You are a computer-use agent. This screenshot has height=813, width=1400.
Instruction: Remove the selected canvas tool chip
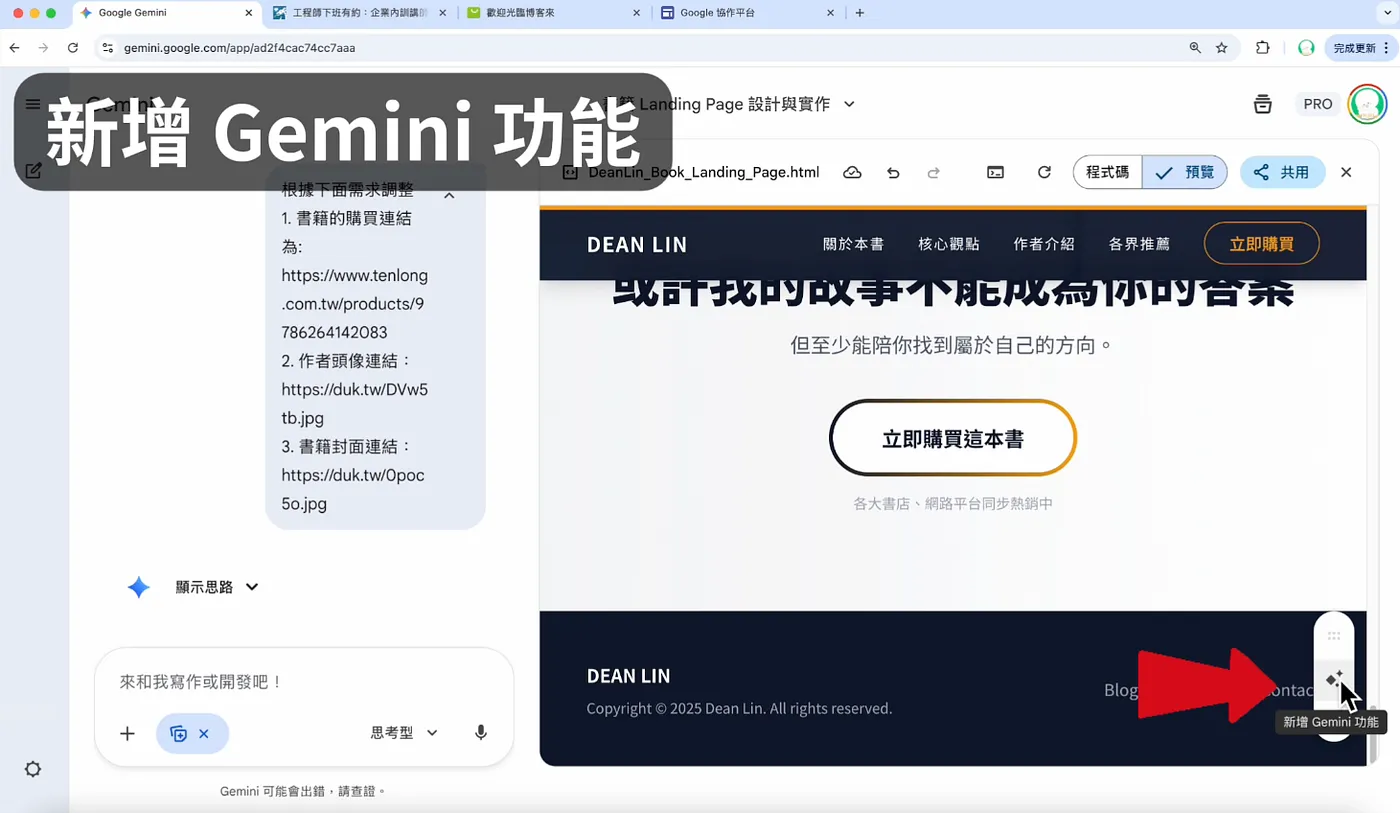point(204,733)
